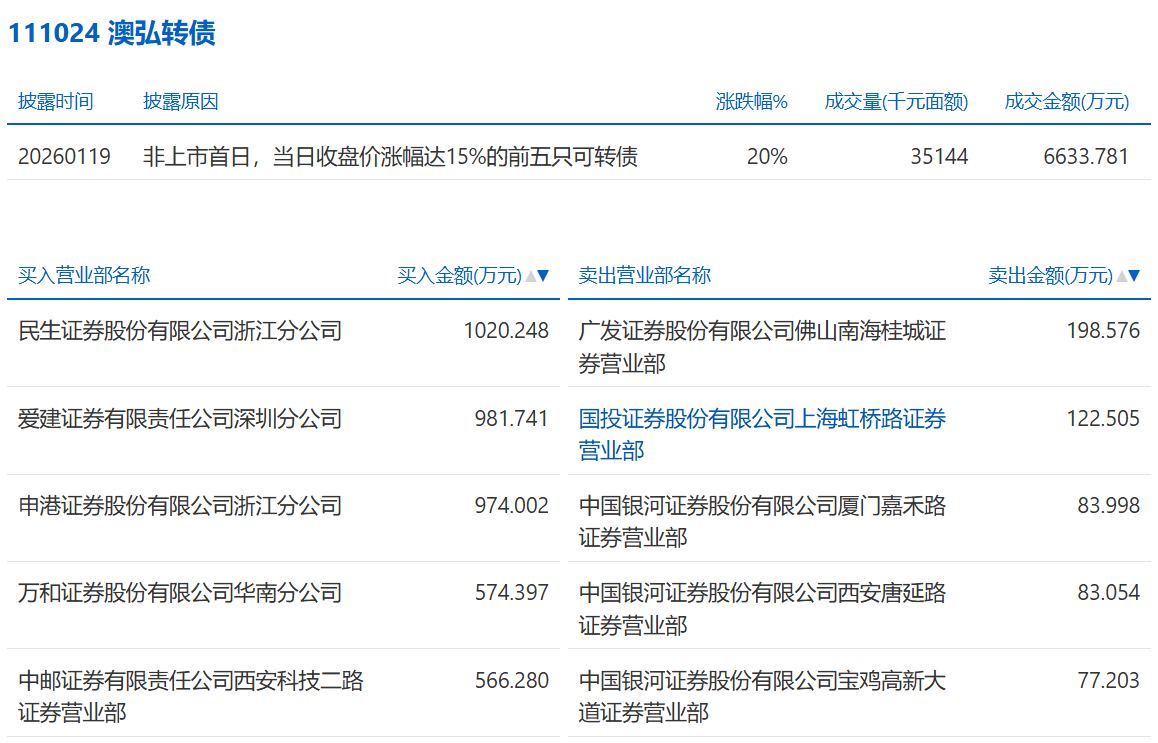Sort buy amount ascending with up arrow

[531, 276]
